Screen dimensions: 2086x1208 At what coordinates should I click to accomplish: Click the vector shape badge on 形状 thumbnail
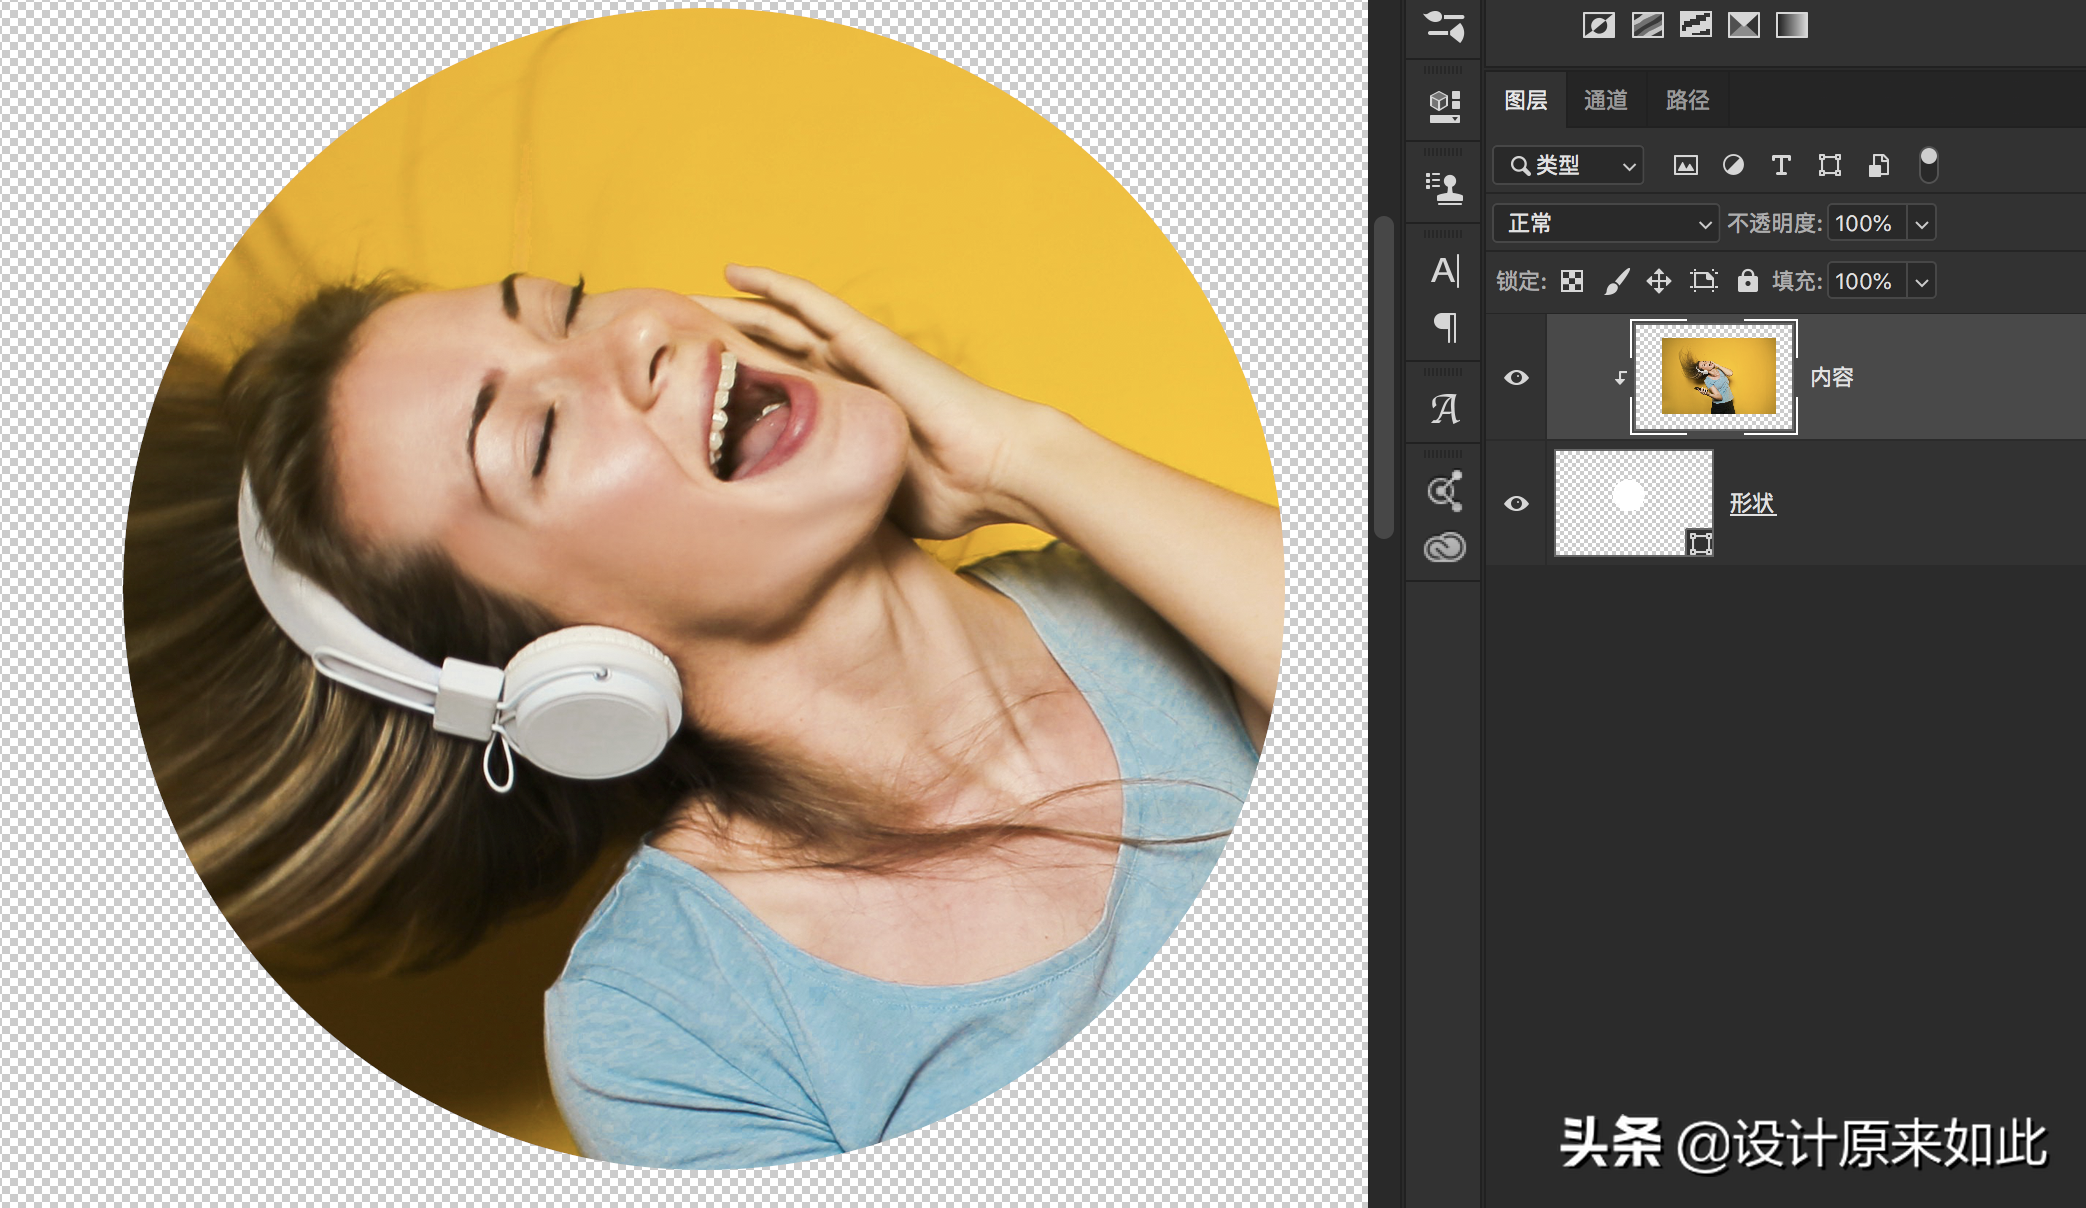click(1700, 543)
